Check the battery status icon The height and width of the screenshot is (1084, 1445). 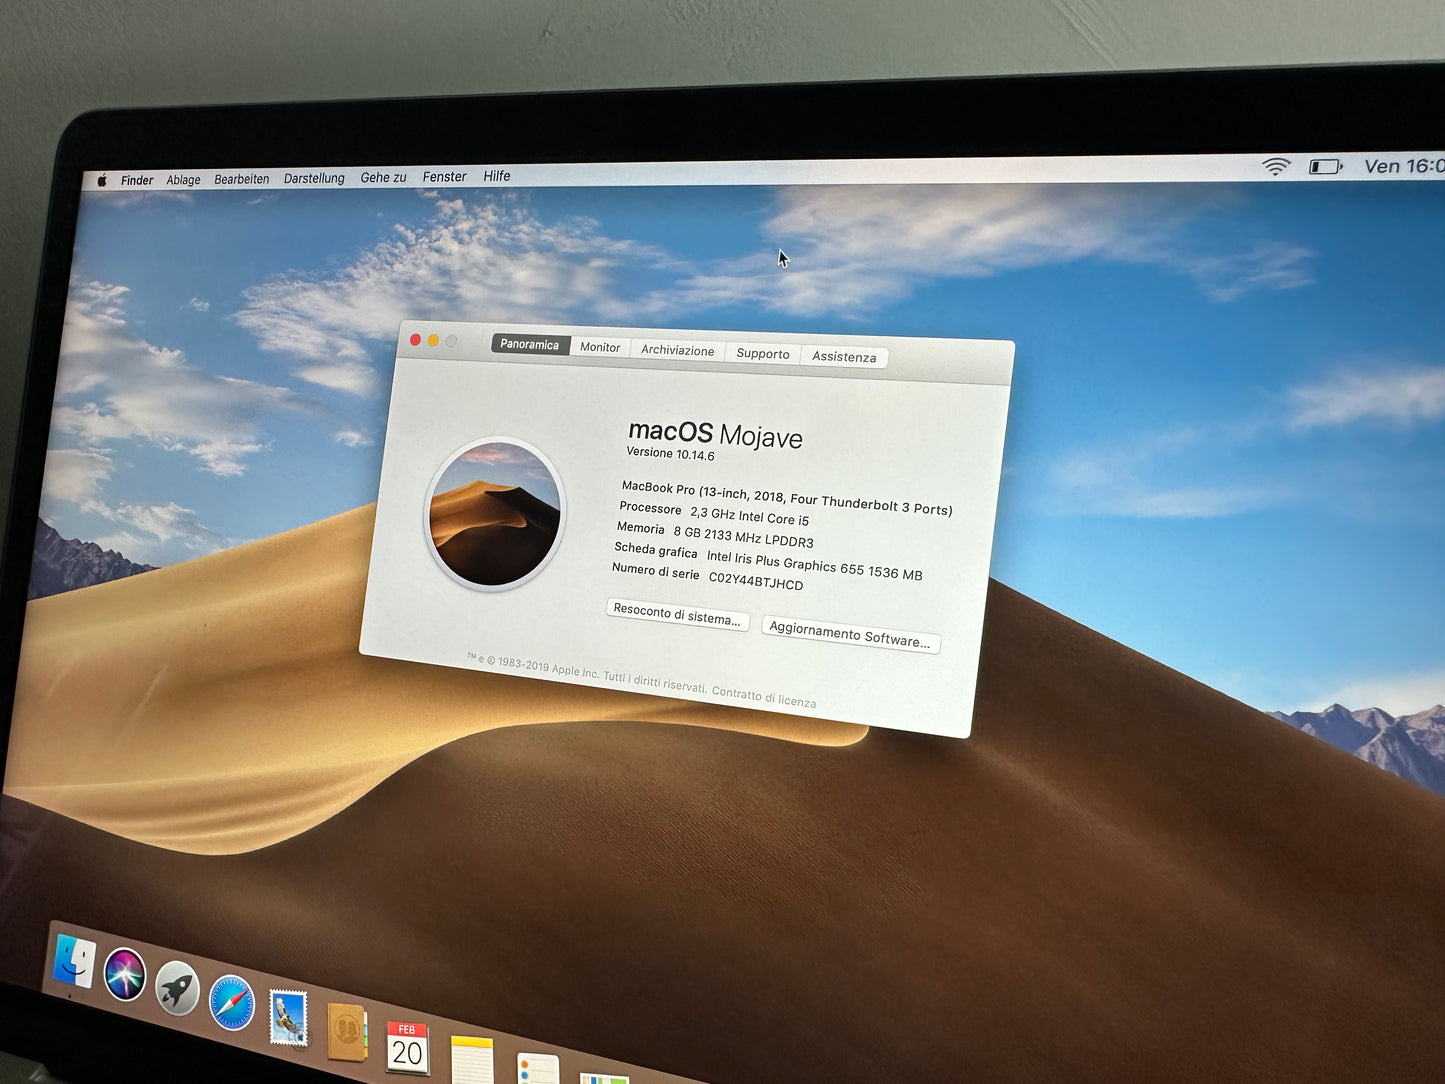click(1324, 167)
